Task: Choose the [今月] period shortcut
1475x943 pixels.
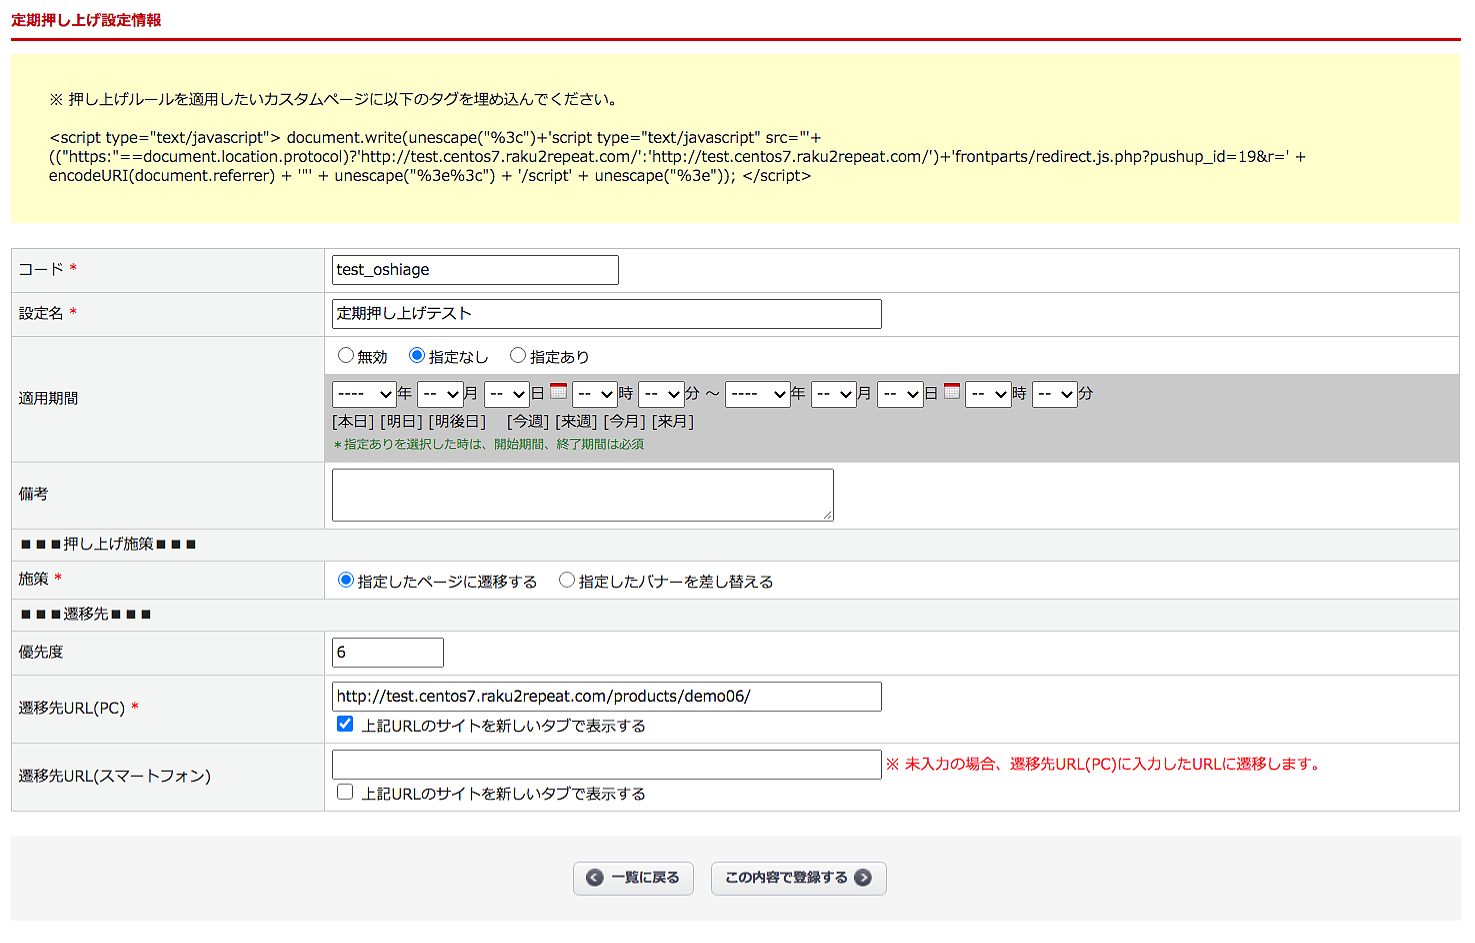Action: click(x=624, y=422)
